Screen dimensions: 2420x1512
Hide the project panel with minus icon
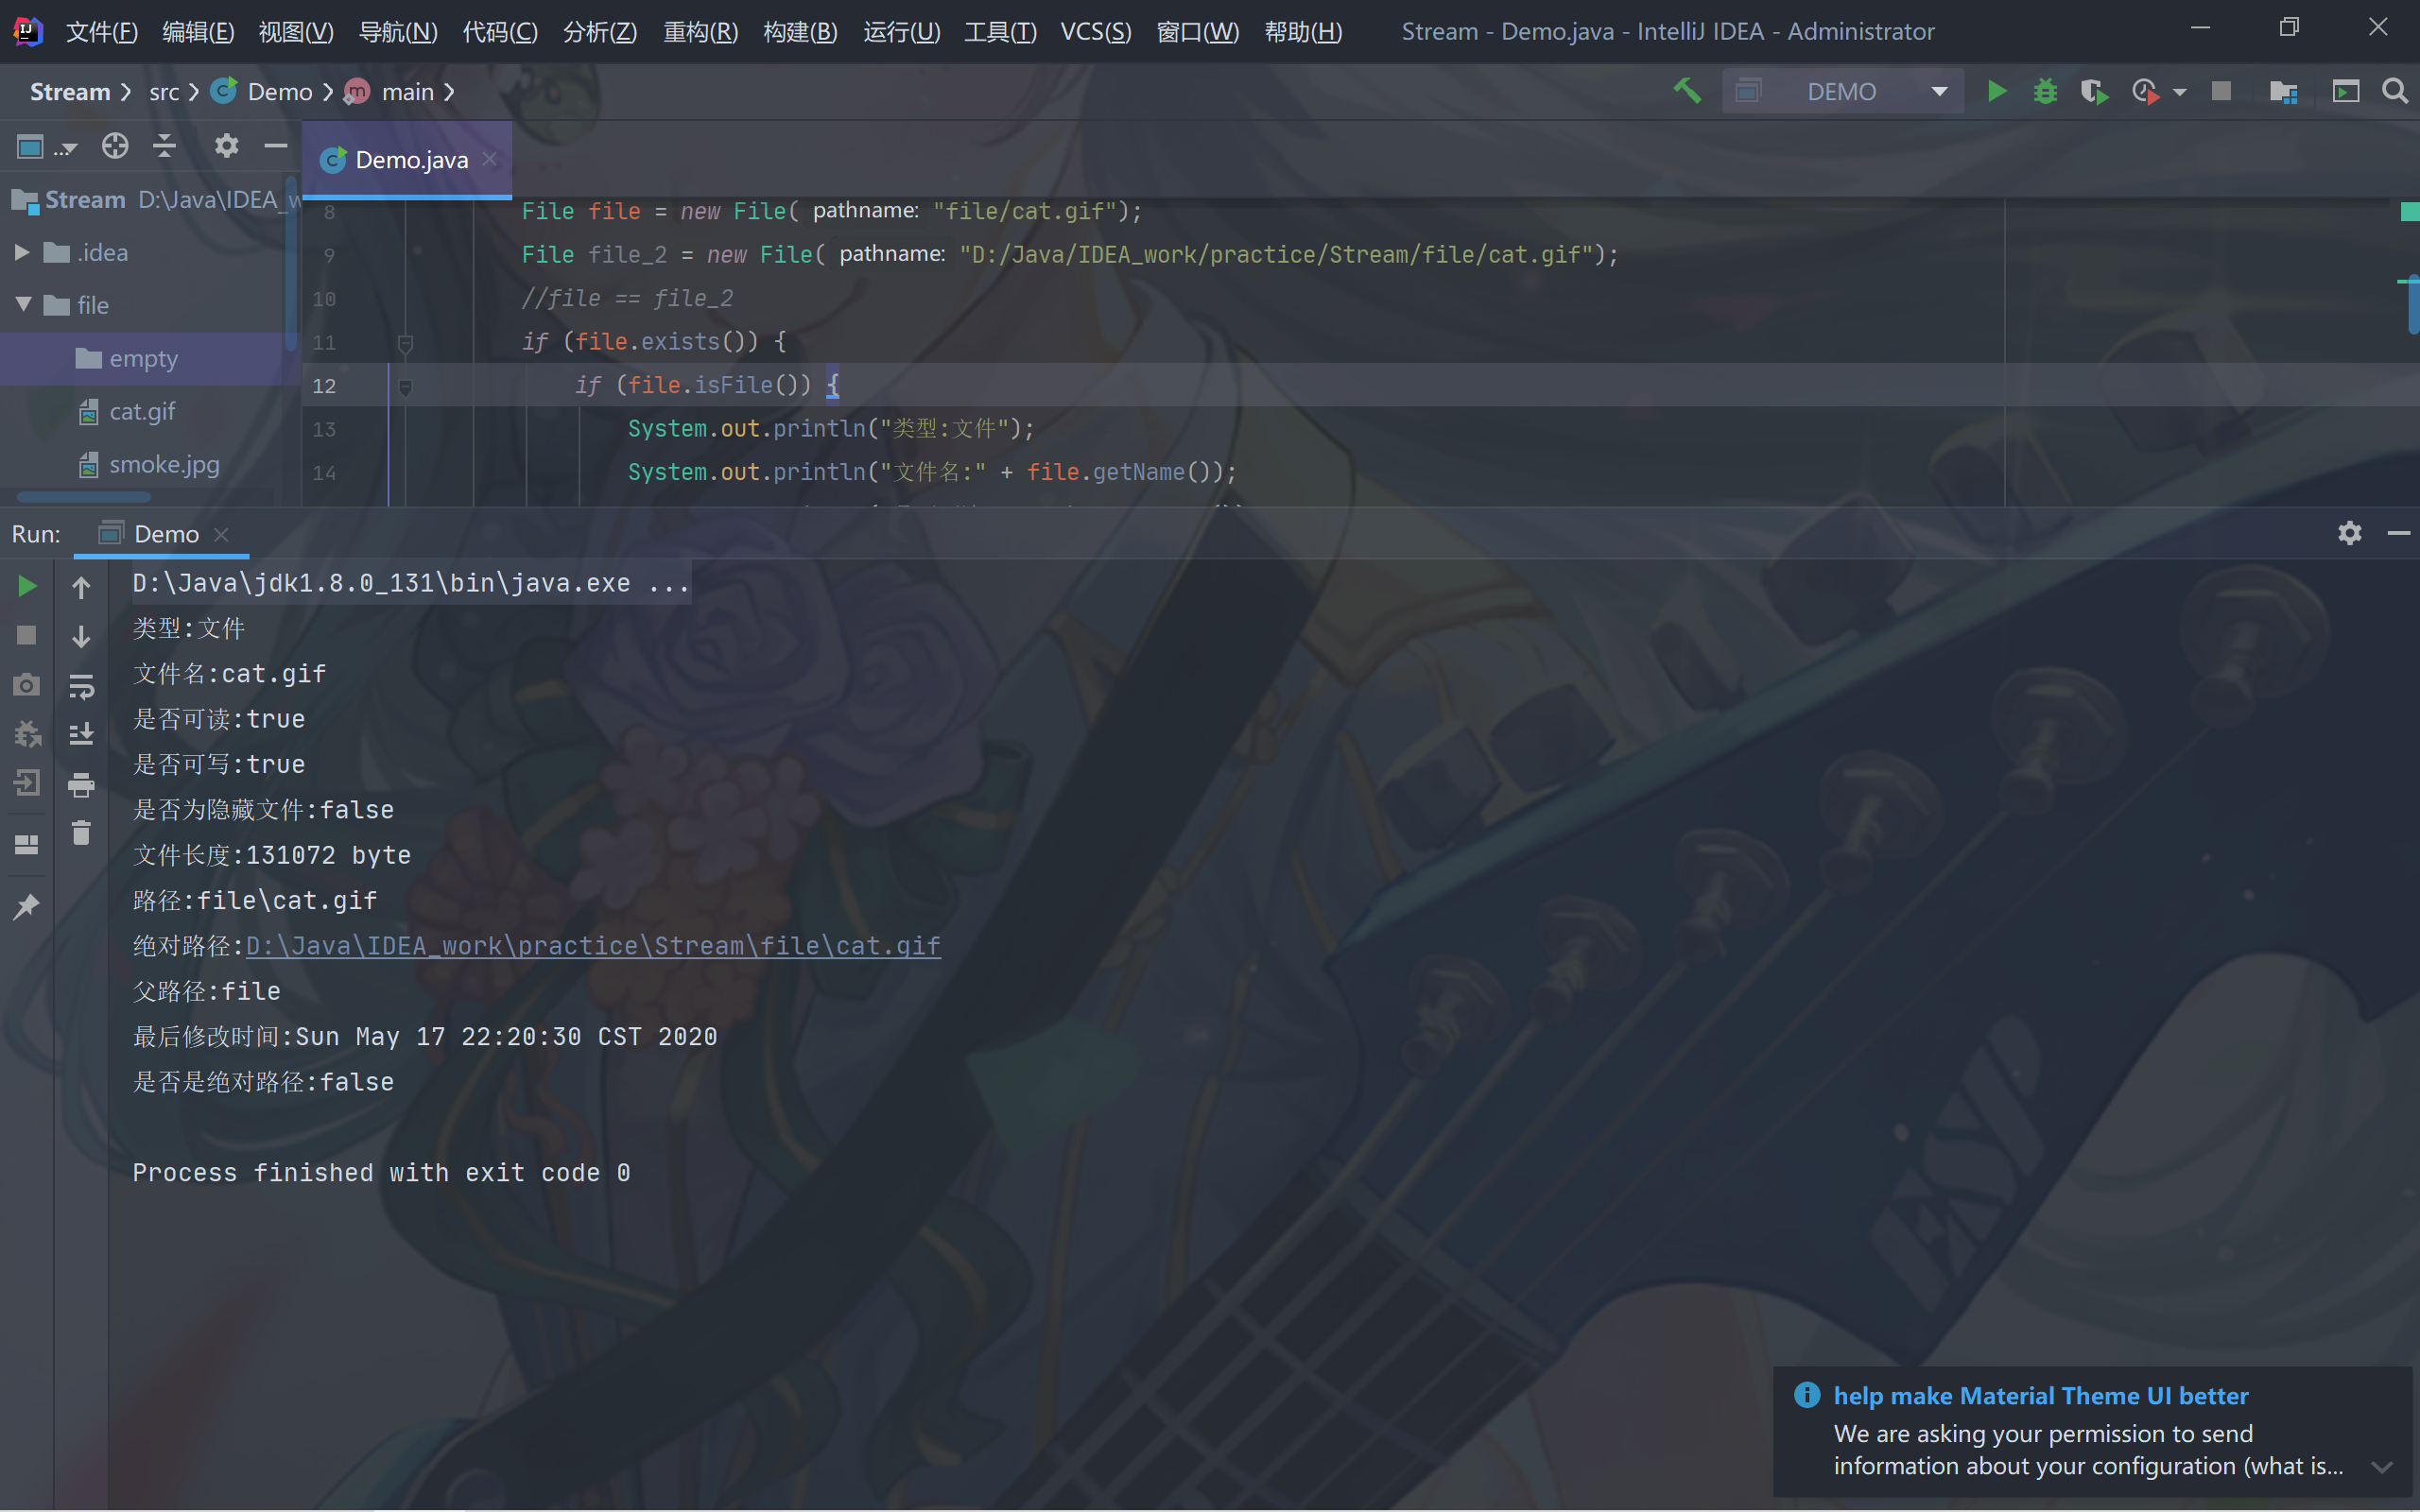point(276,146)
